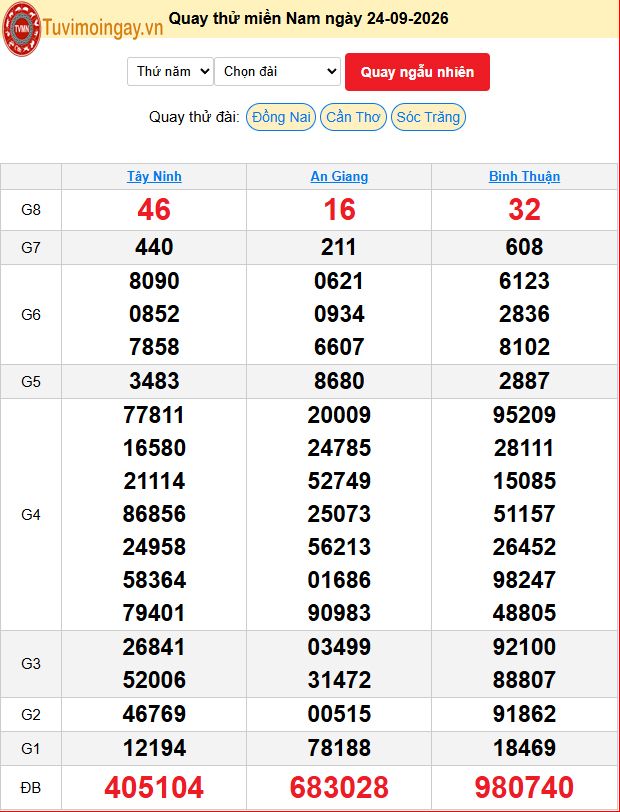Click the Tuvimoingay.vn site name text
The width and height of the screenshot is (620, 812).
coord(103,27)
